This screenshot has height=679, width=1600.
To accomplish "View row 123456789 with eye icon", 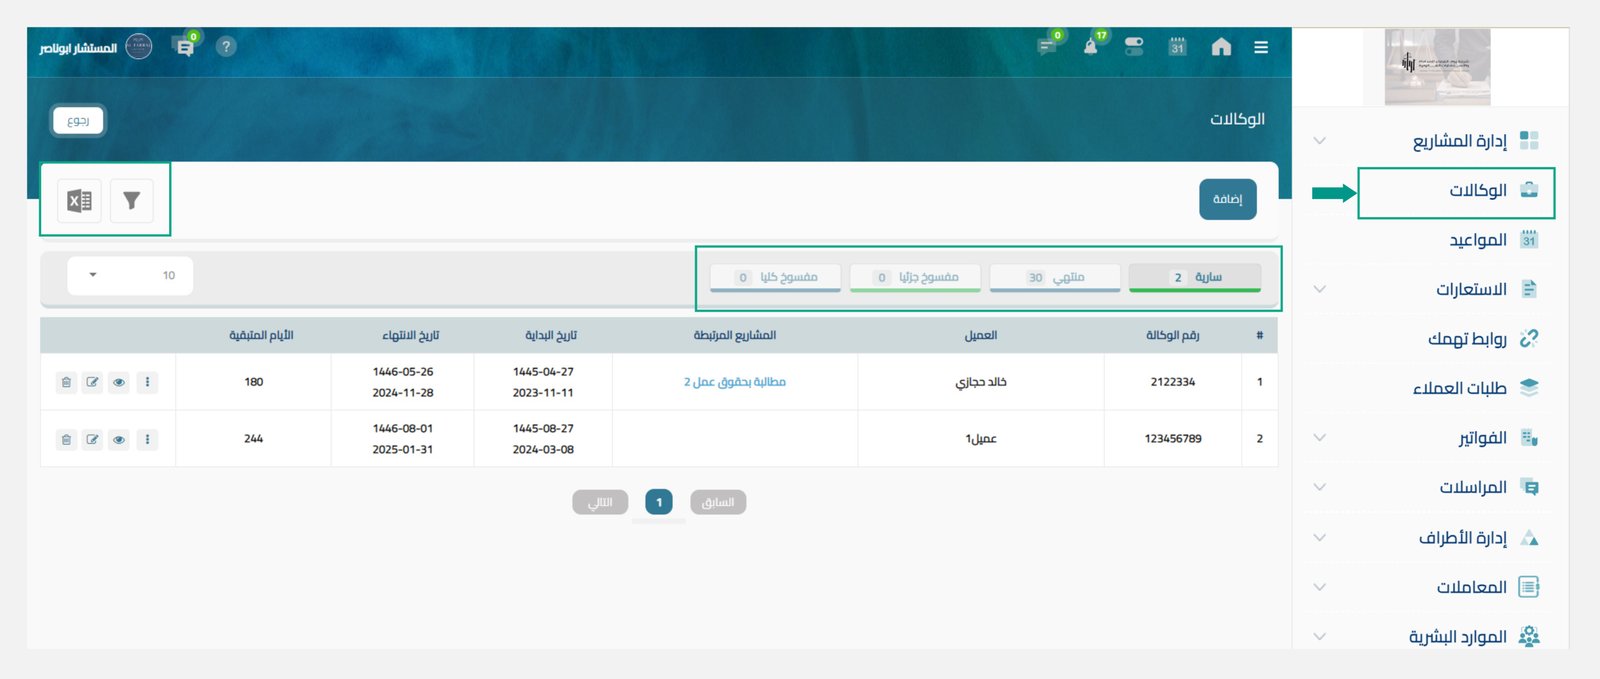I will point(119,439).
